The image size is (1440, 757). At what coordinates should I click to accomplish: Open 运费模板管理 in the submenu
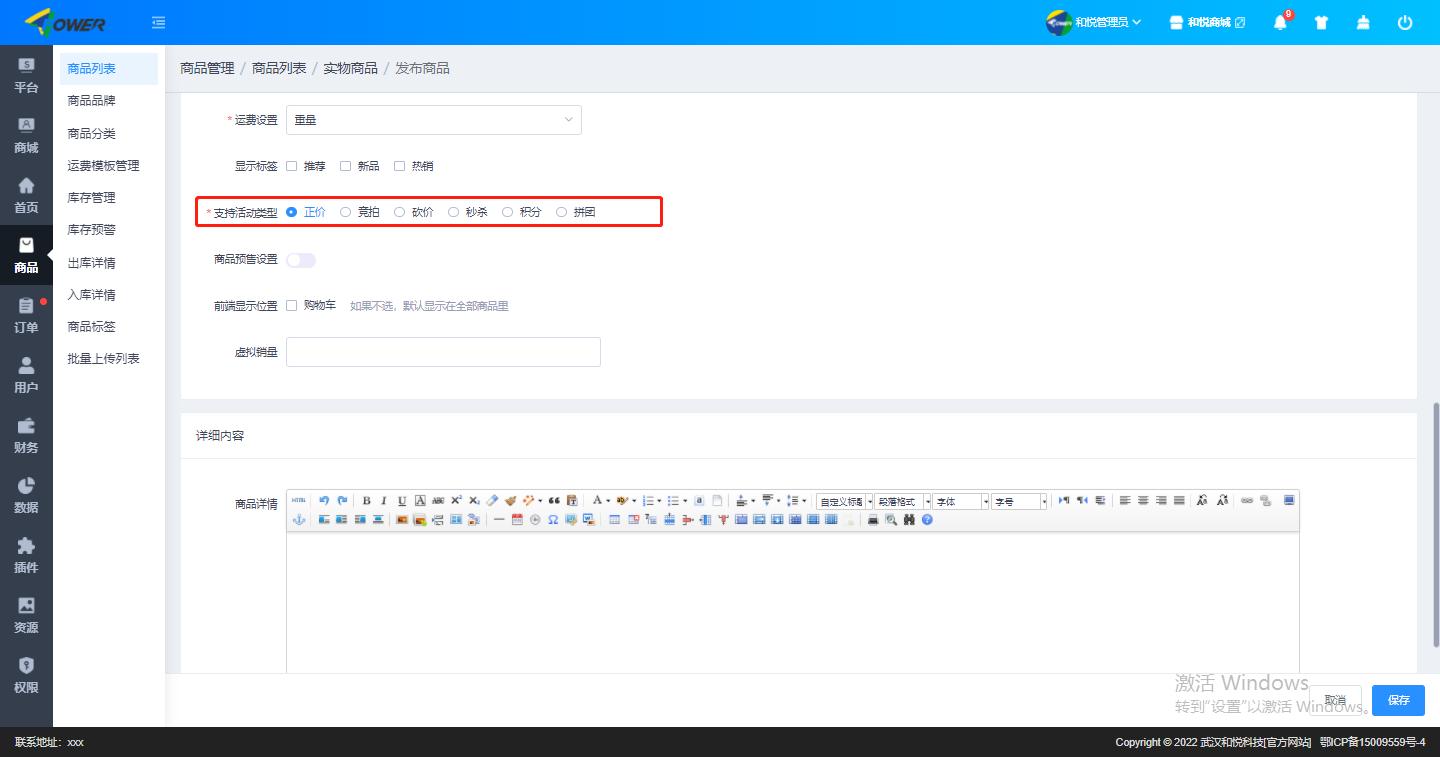(x=103, y=165)
